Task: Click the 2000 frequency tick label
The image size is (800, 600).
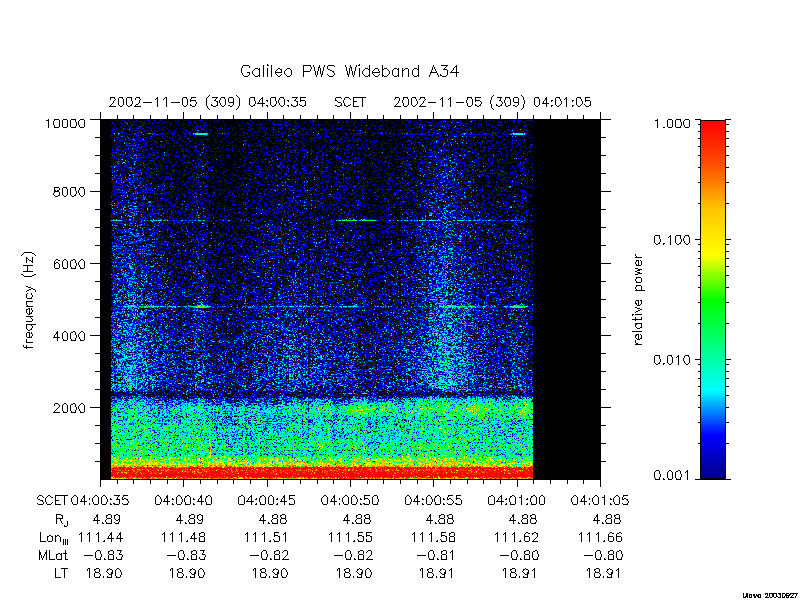Action: [71, 408]
